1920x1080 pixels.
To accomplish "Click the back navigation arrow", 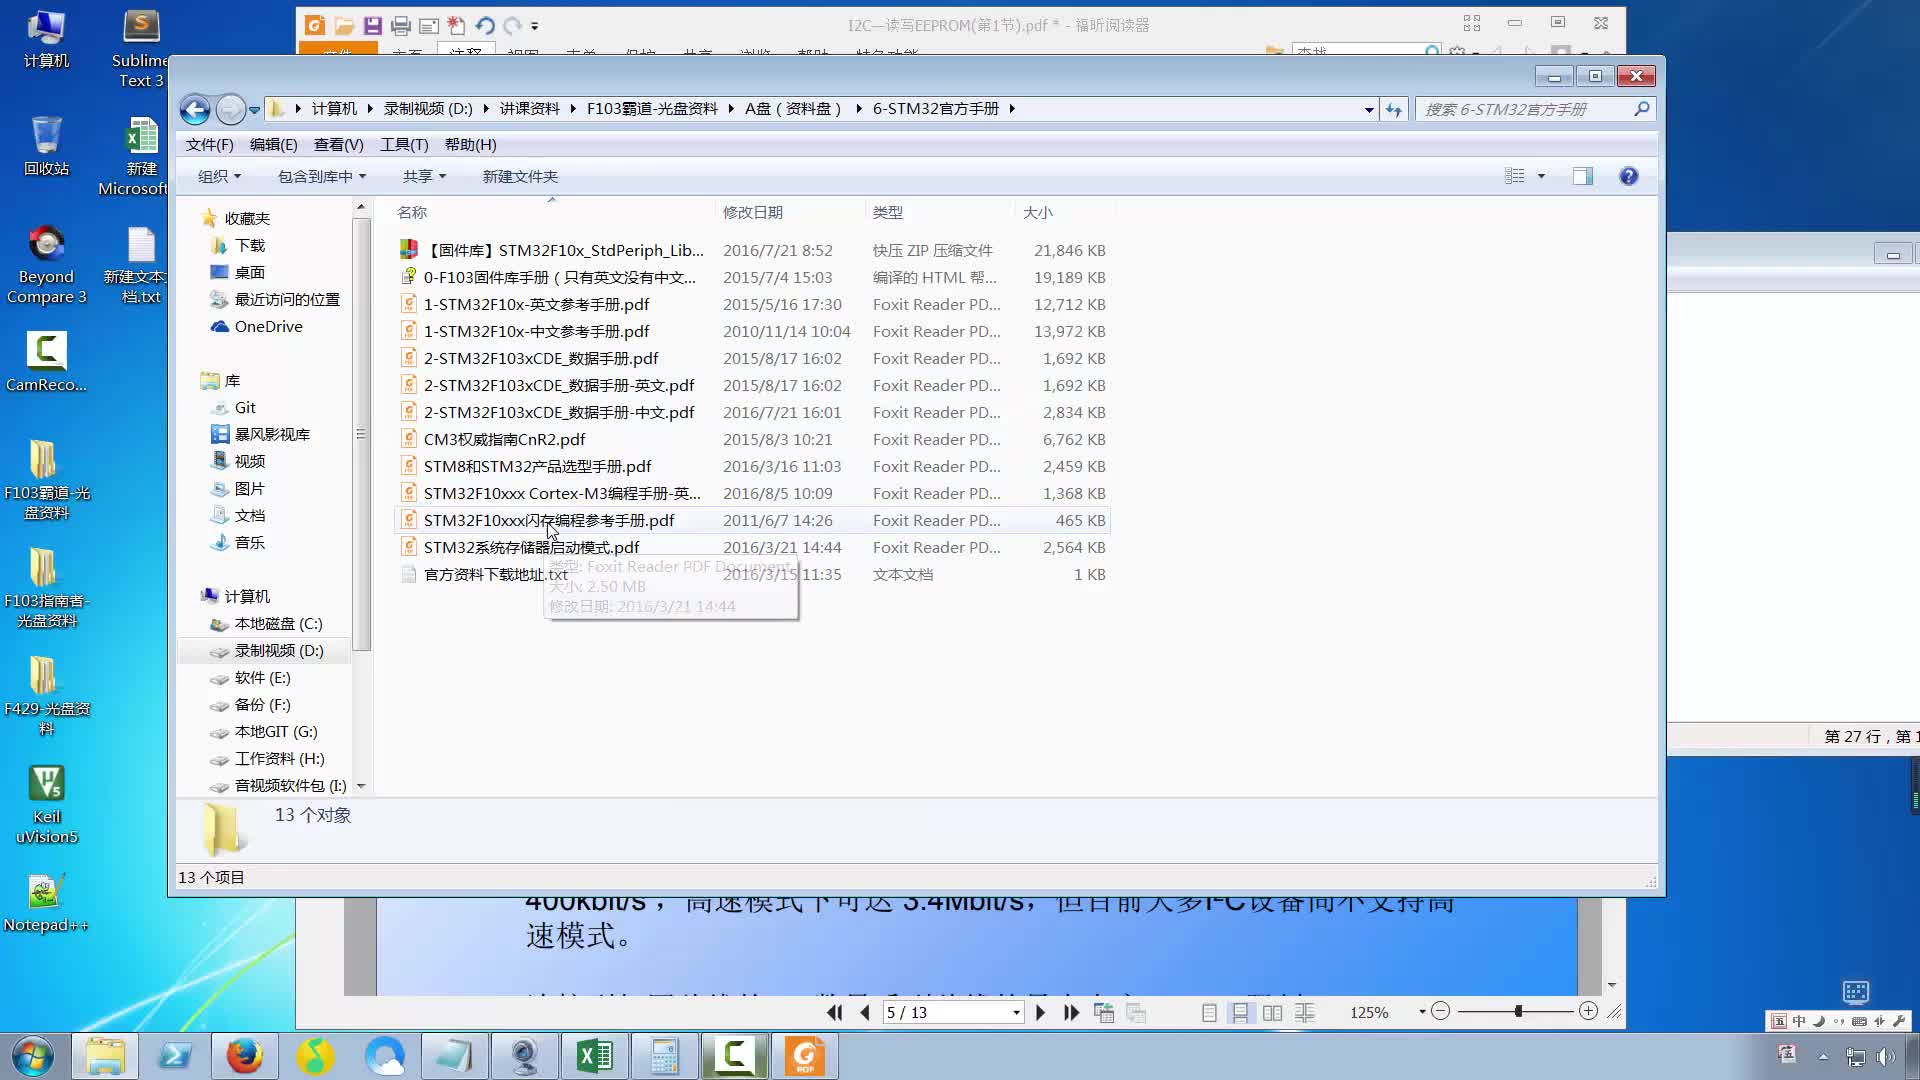I will [194, 108].
